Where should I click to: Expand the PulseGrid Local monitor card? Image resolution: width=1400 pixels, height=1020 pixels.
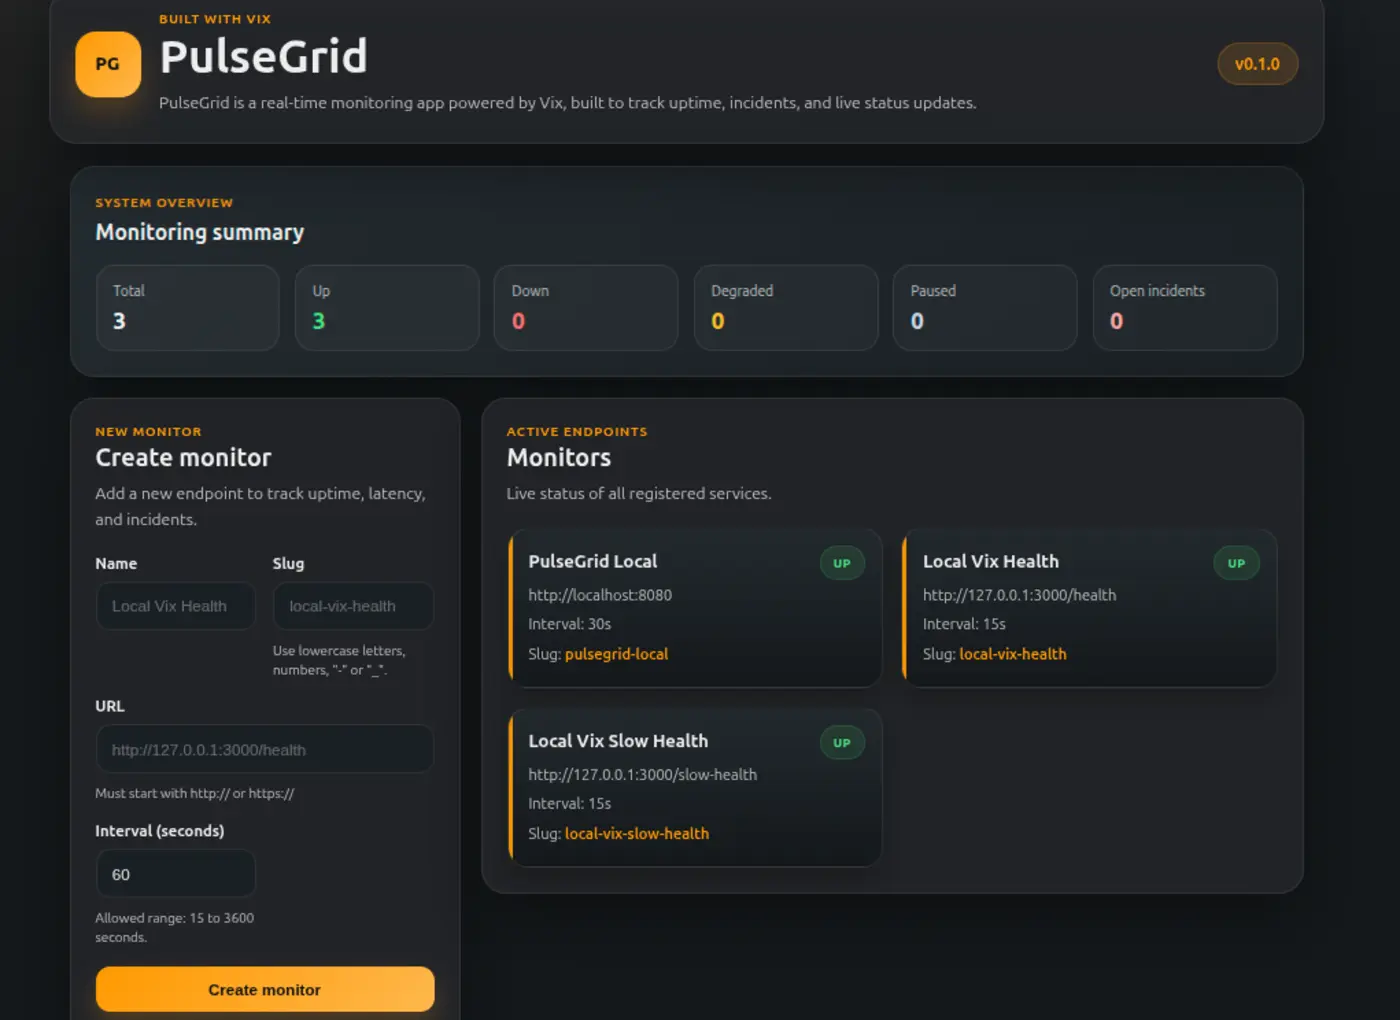coord(696,608)
